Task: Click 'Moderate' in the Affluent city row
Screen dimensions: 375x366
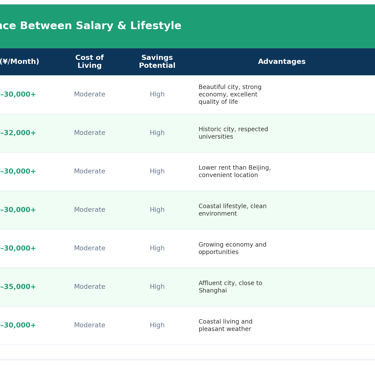Action: click(89, 287)
